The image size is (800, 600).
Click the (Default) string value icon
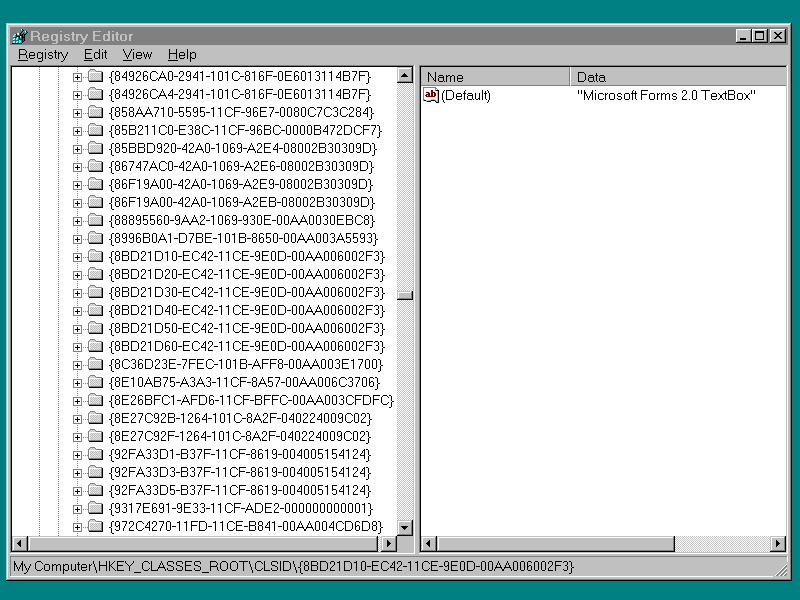pos(431,95)
